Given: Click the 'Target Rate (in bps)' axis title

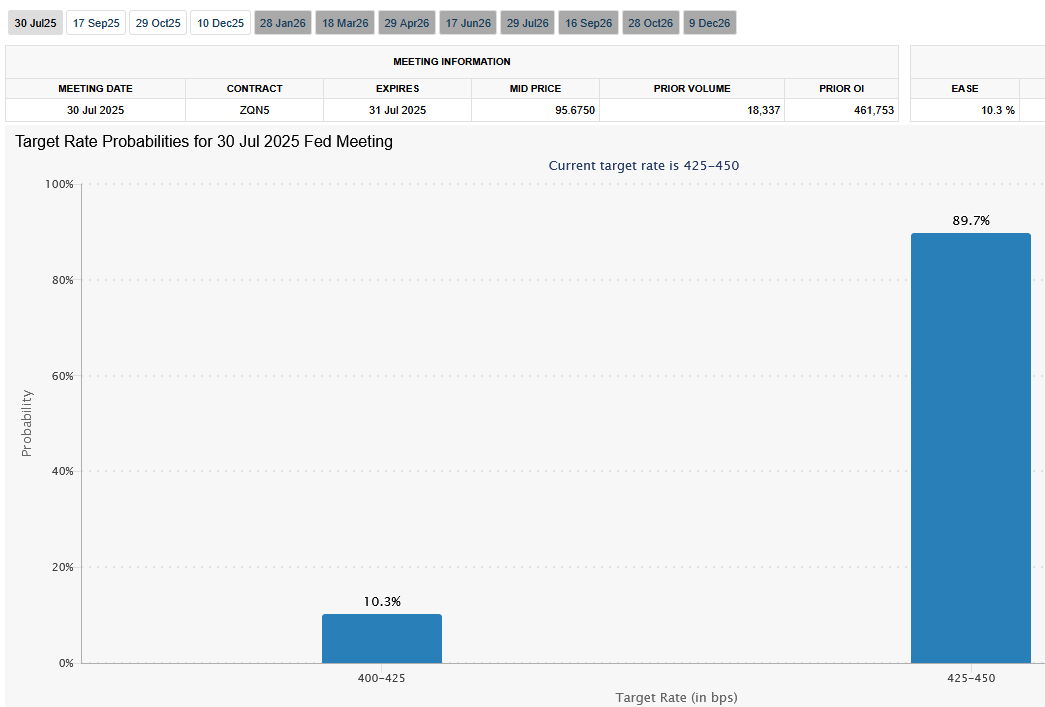Looking at the screenshot, I should pos(676,698).
